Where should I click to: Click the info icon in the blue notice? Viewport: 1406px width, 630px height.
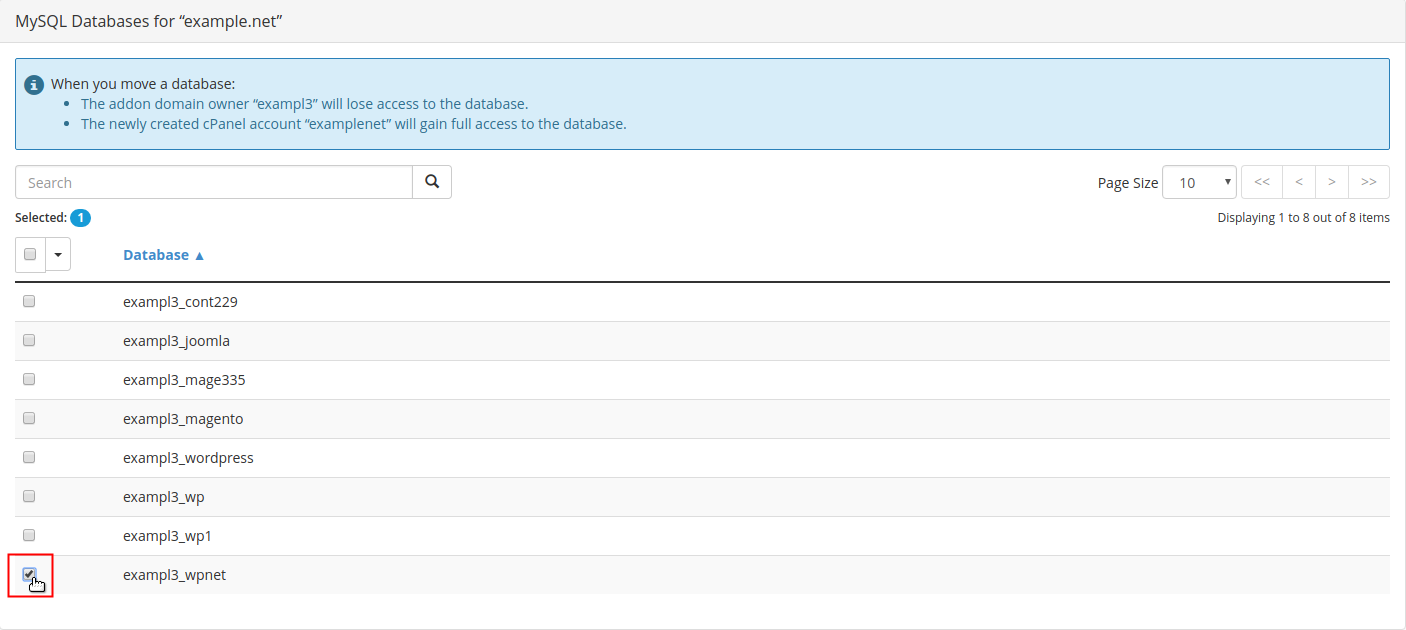tap(34, 84)
